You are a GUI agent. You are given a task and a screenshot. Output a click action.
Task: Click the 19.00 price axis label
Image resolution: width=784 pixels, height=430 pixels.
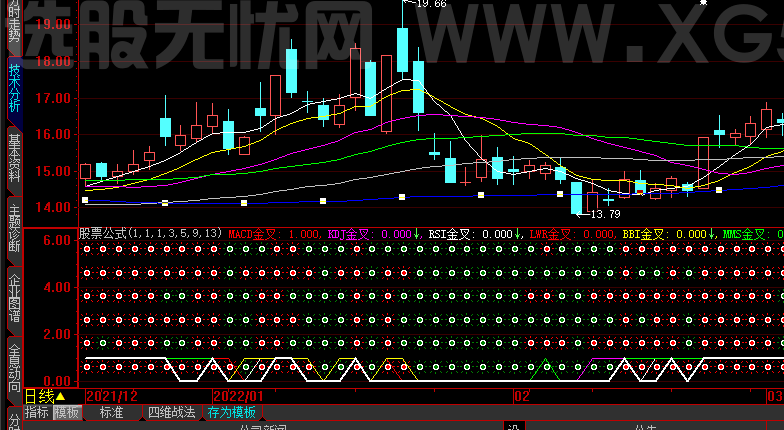coord(53,24)
